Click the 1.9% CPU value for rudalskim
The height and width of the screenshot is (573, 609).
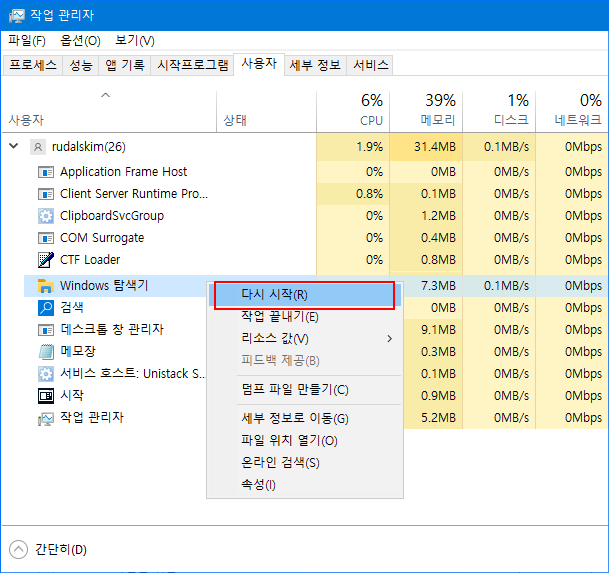369,147
